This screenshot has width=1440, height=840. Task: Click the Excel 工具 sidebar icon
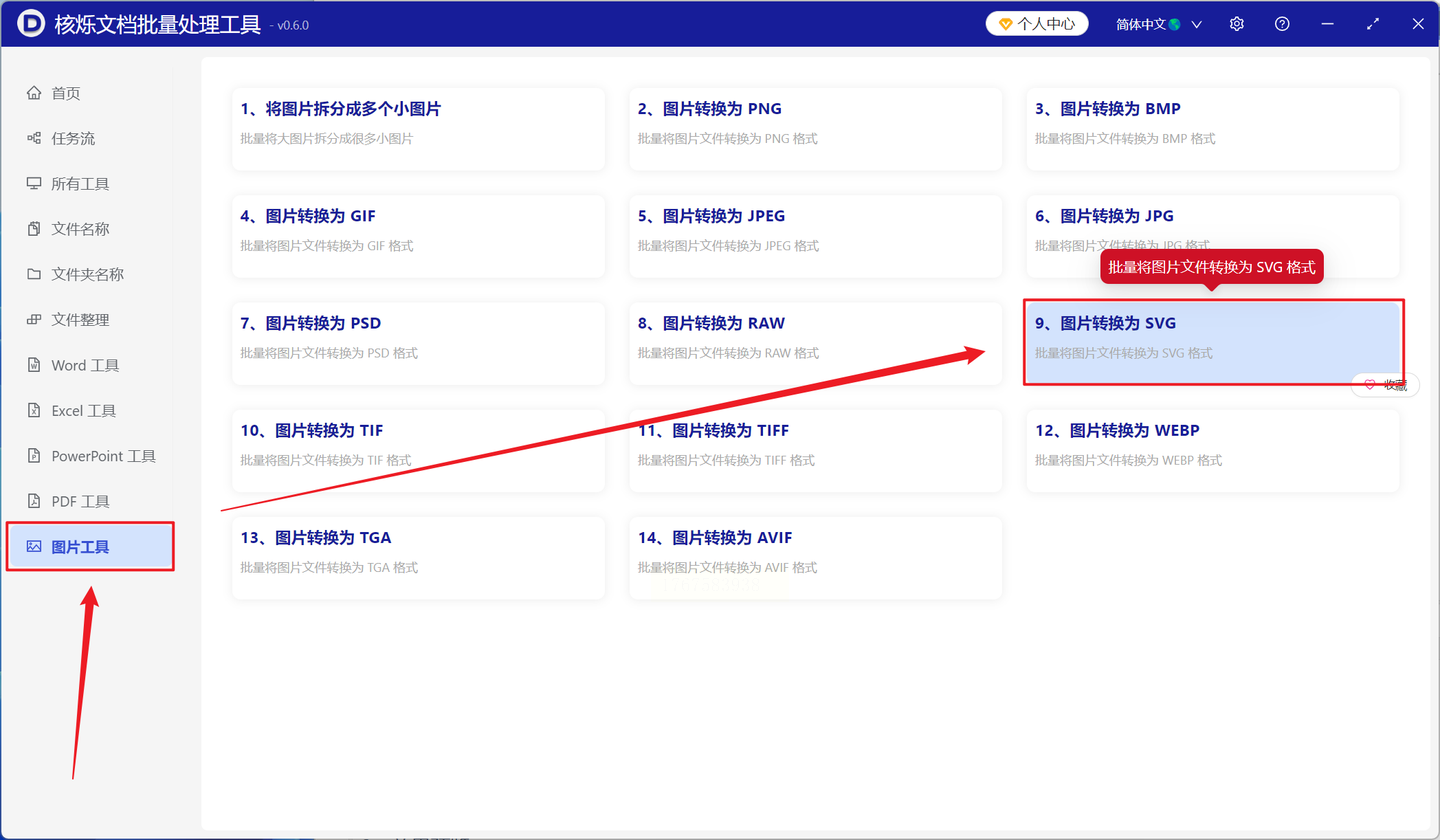tap(34, 411)
